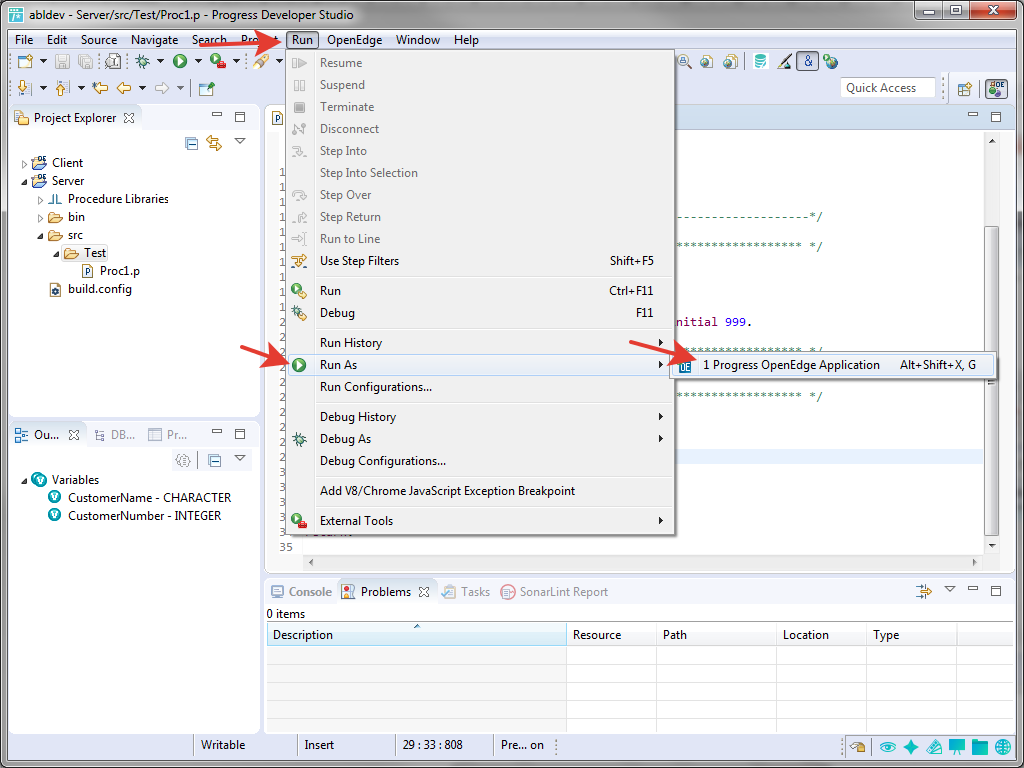
Task: Open the Window menu
Action: [x=418, y=40]
